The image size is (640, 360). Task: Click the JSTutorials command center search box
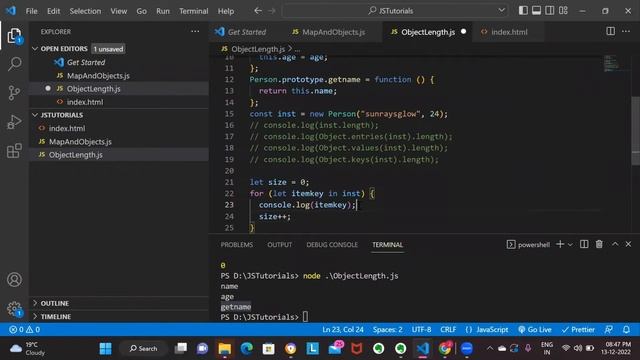tap(395, 11)
